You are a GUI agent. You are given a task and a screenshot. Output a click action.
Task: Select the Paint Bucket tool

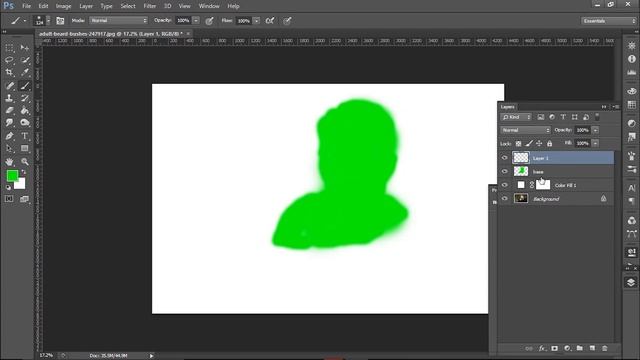pos(25,110)
